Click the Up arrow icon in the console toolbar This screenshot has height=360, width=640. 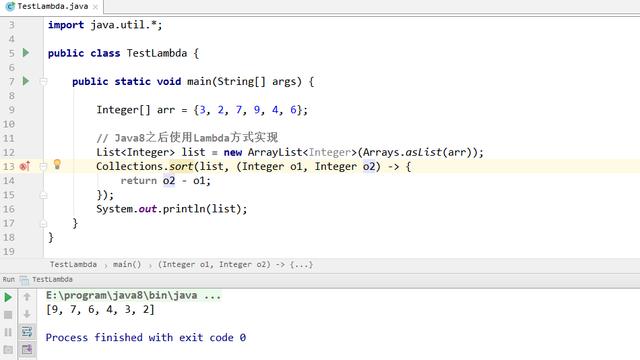(27, 297)
